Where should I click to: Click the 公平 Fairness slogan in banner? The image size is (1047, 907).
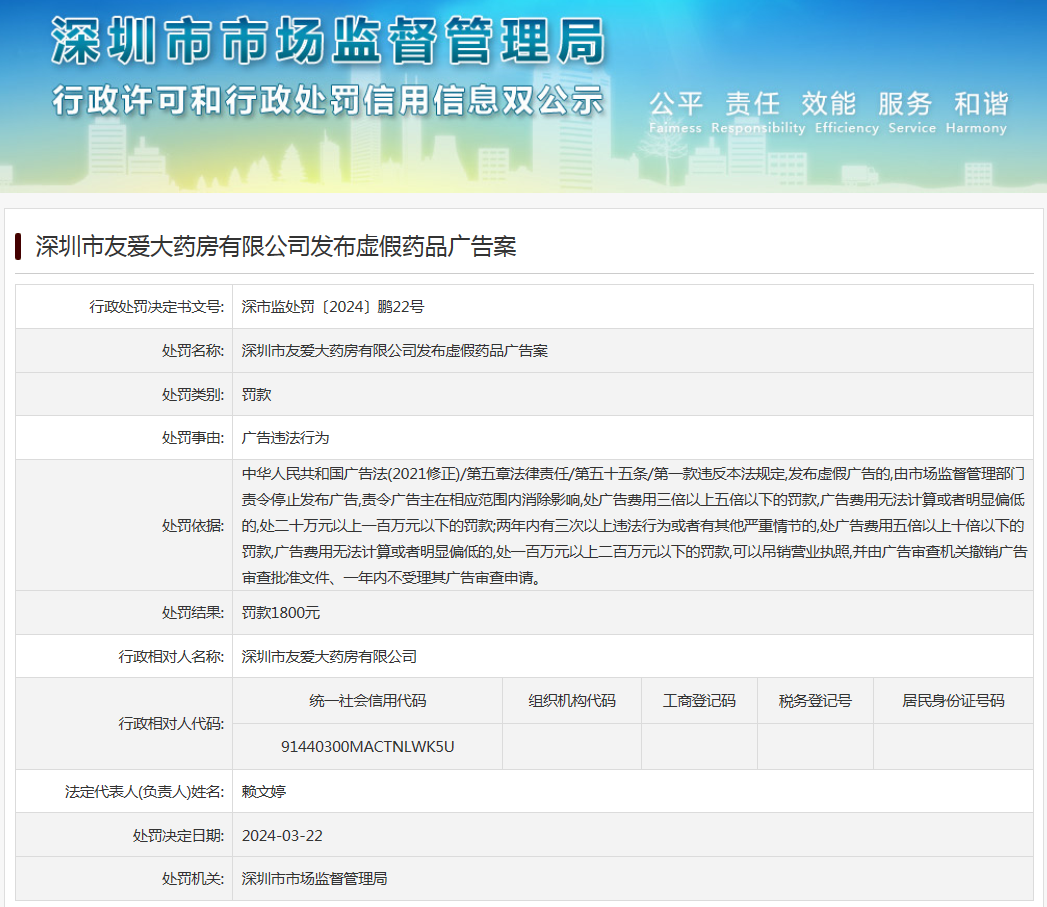click(x=675, y=112)
